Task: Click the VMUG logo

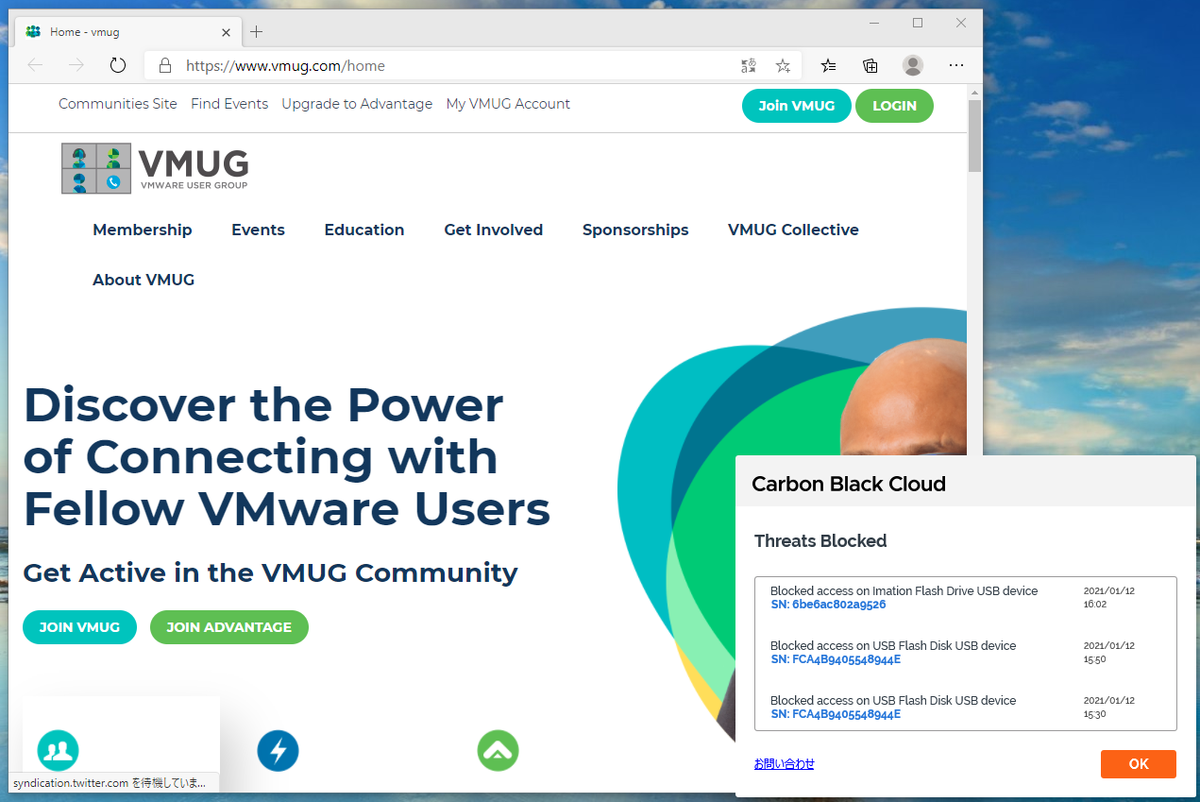Action: (x=155, y=168)
